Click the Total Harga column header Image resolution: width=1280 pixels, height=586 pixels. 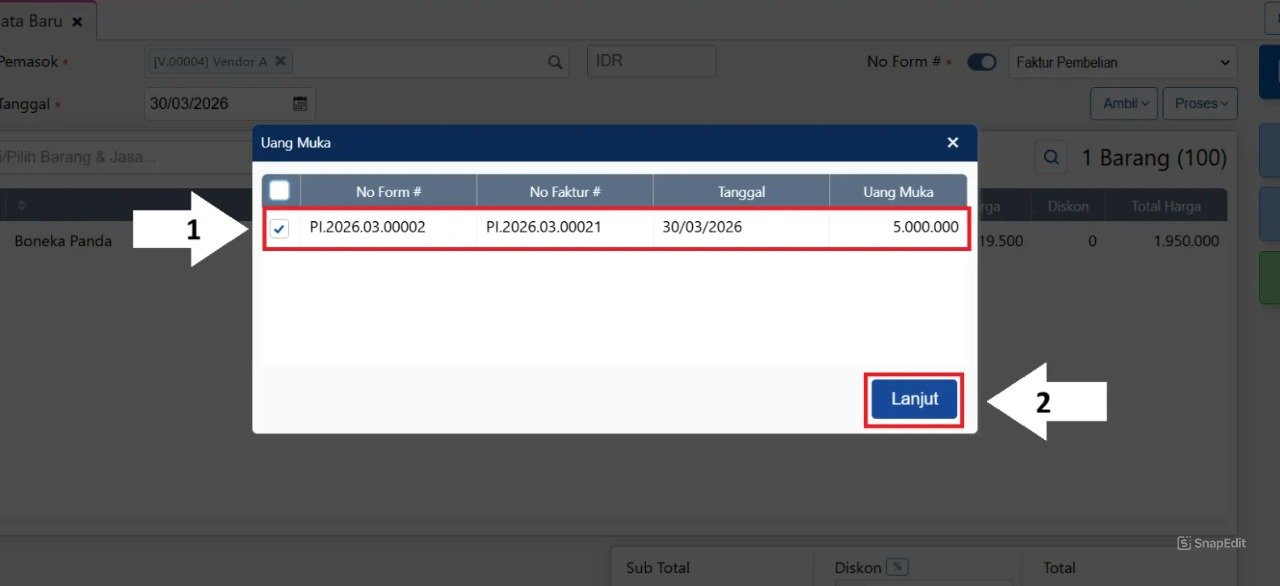pyautogui.click(x=1165, y=207)
